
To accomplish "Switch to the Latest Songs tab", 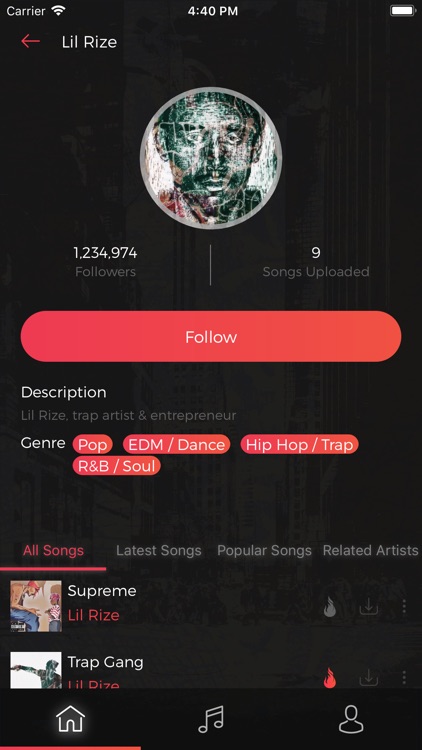I will (158, 551).
